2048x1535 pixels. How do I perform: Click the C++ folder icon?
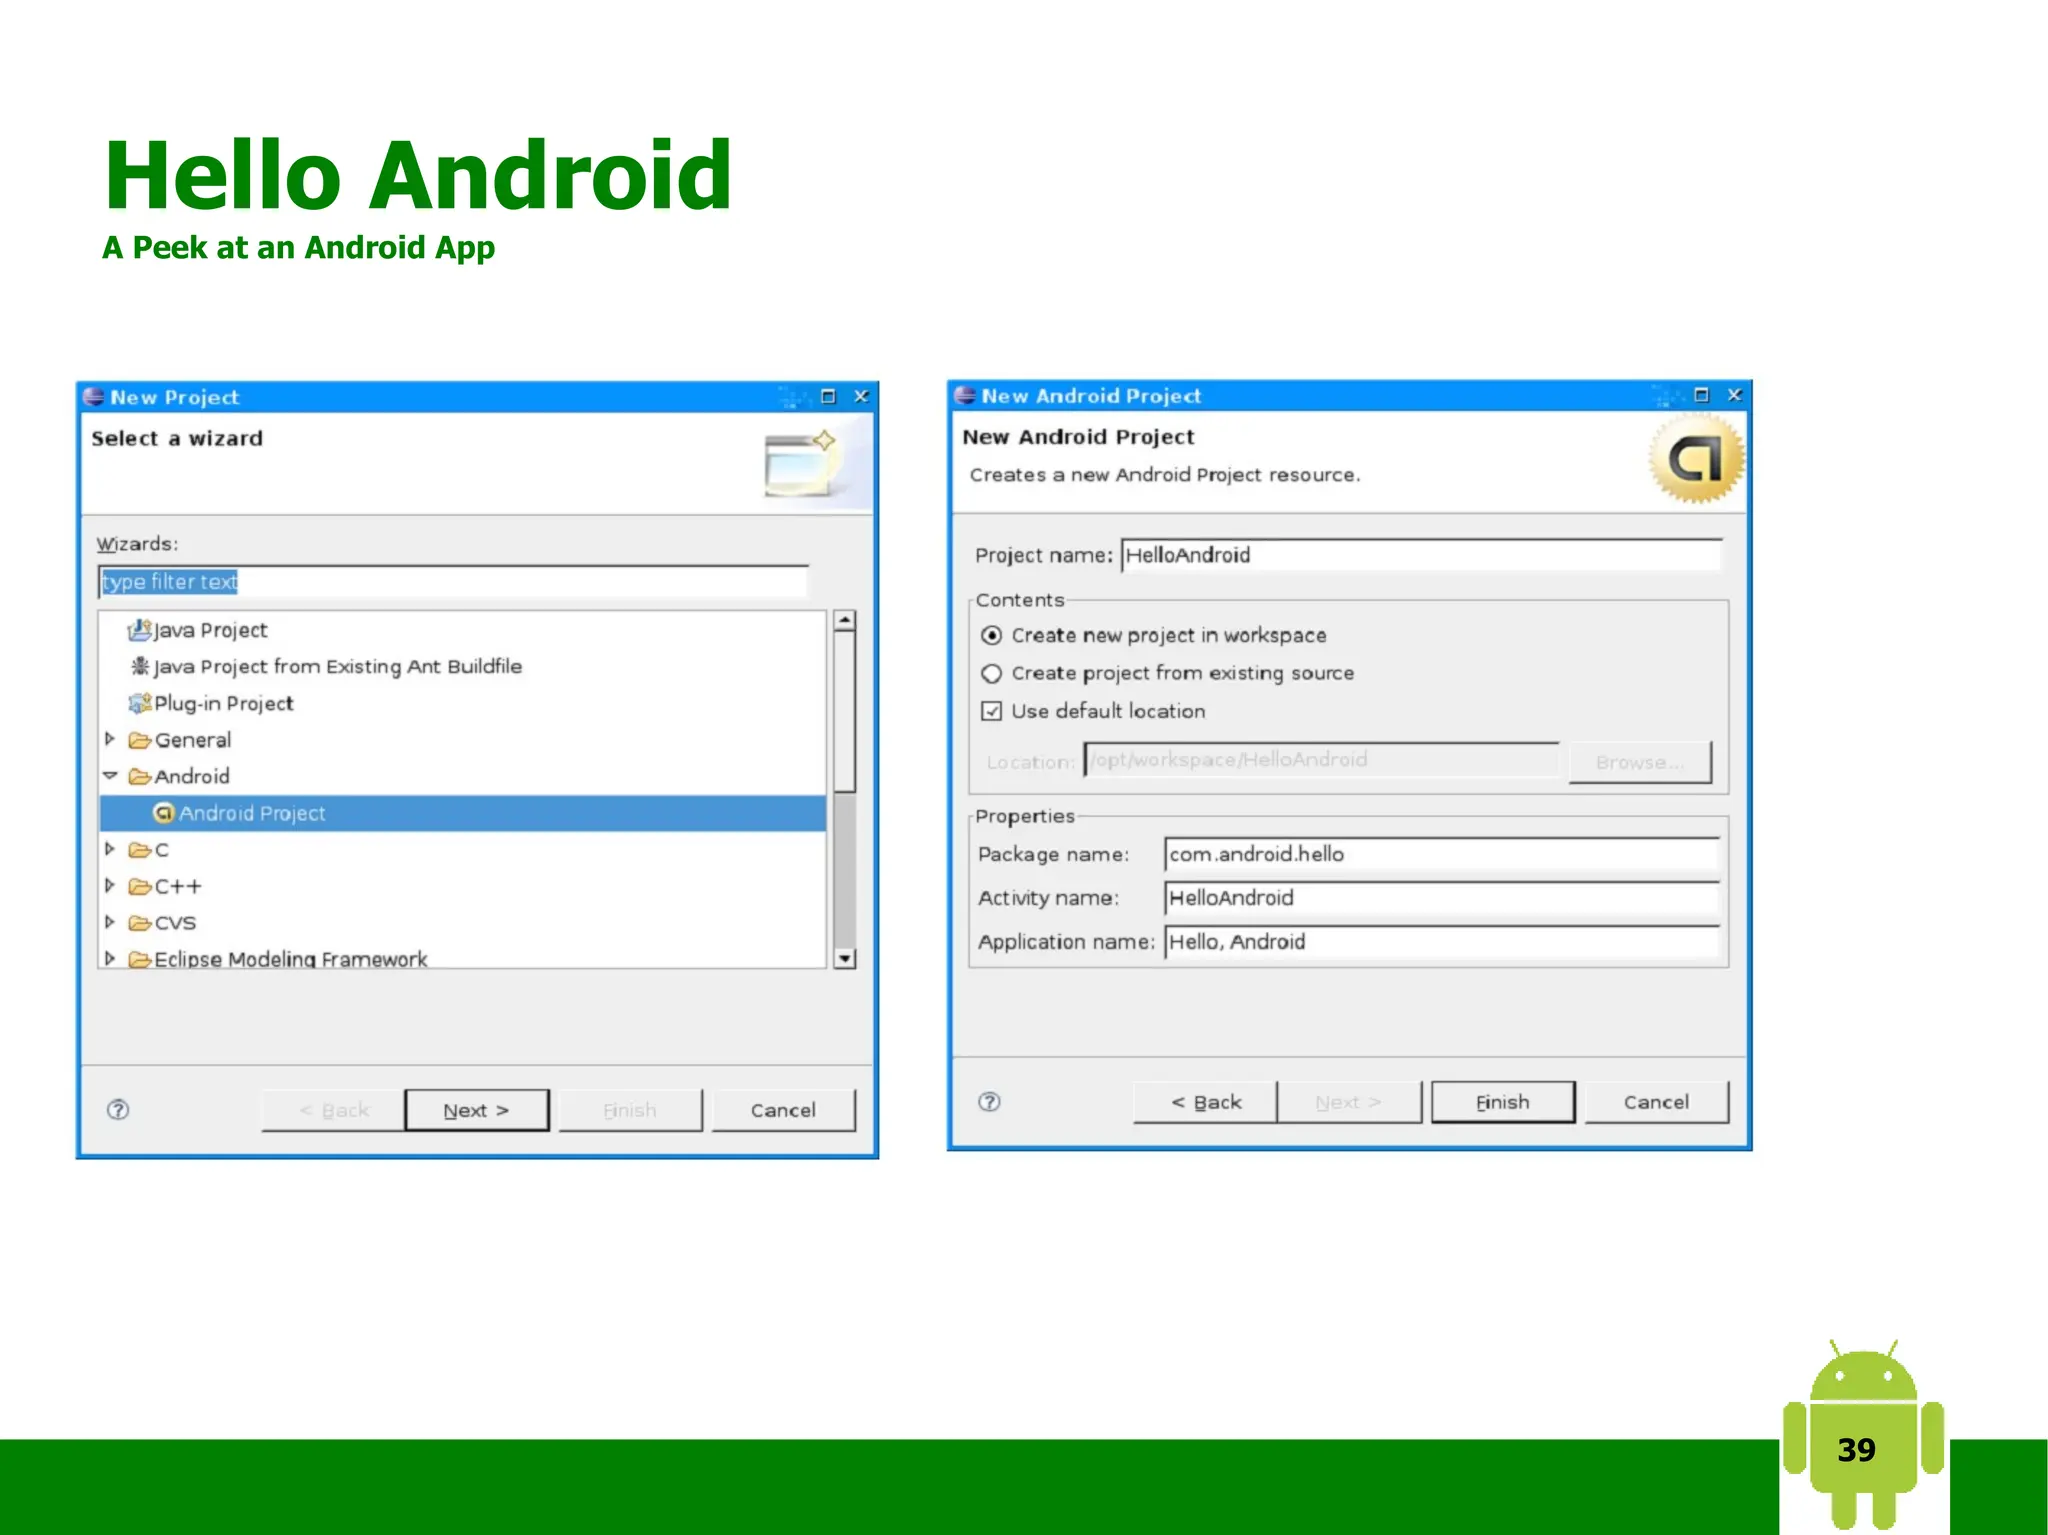[x=140, y=886]
